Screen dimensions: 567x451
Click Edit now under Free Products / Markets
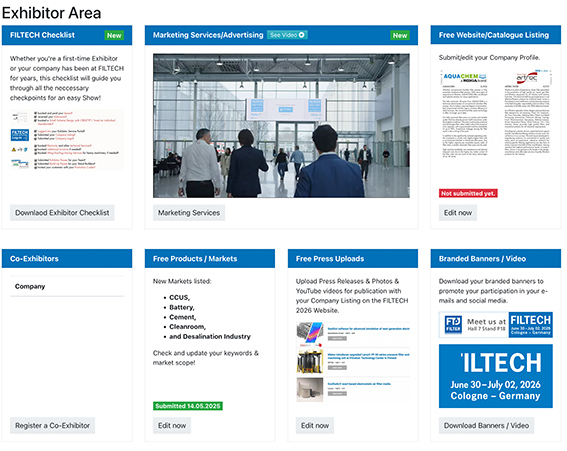(x=172, y=426)
